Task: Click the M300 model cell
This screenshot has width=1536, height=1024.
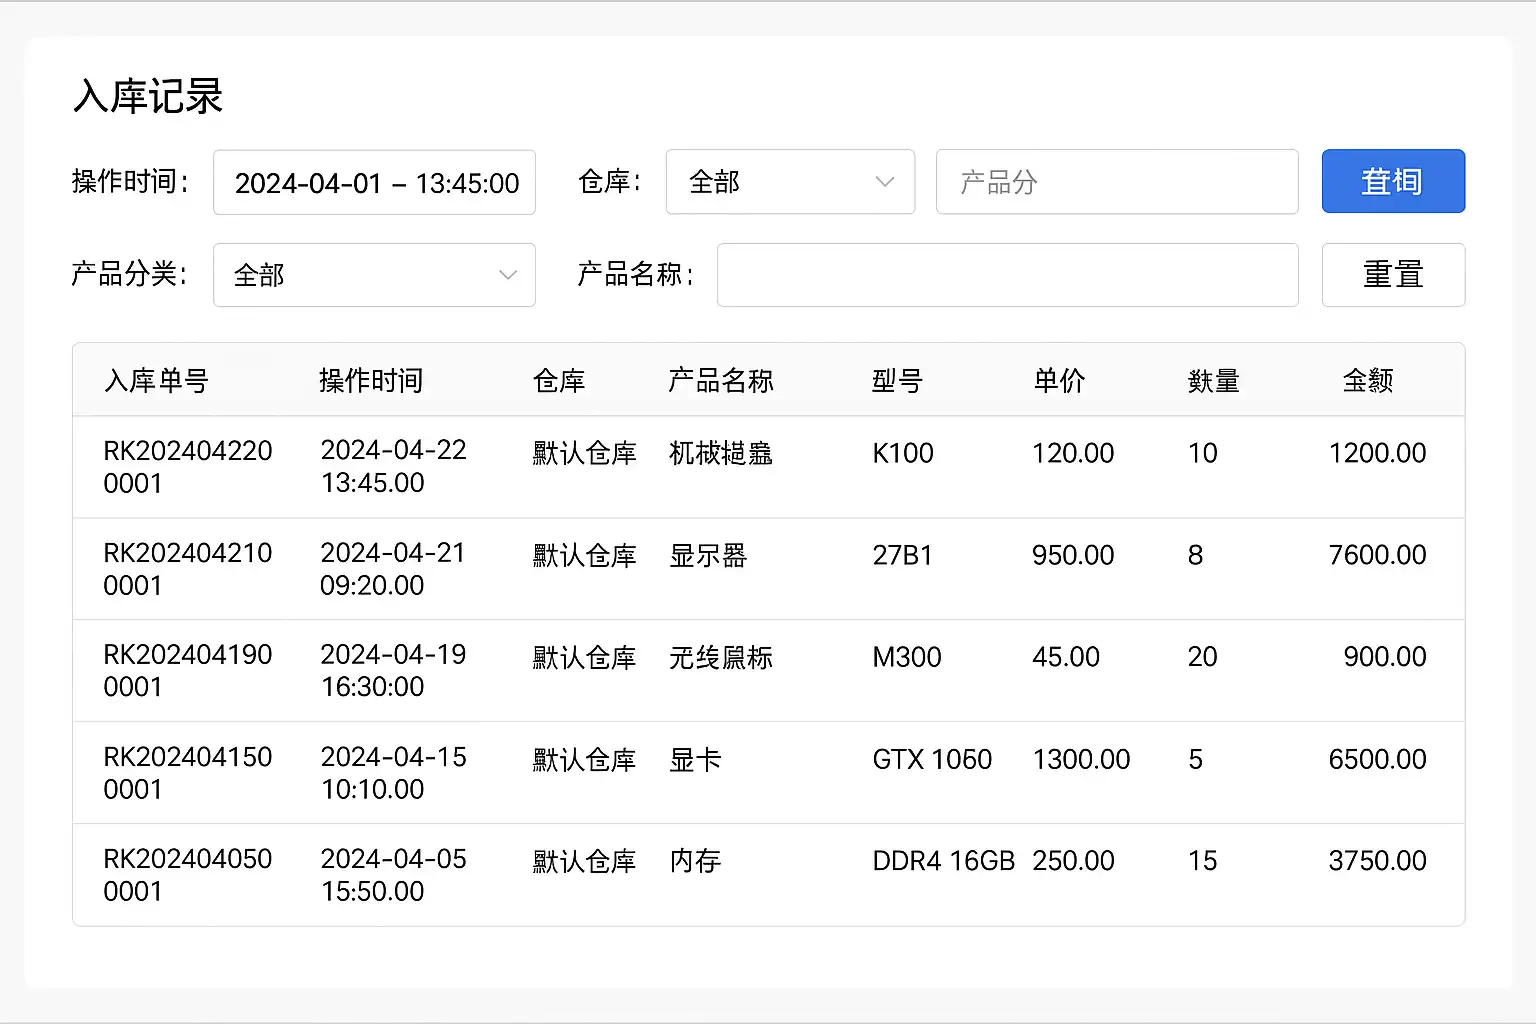Action: tap(907, 658)
